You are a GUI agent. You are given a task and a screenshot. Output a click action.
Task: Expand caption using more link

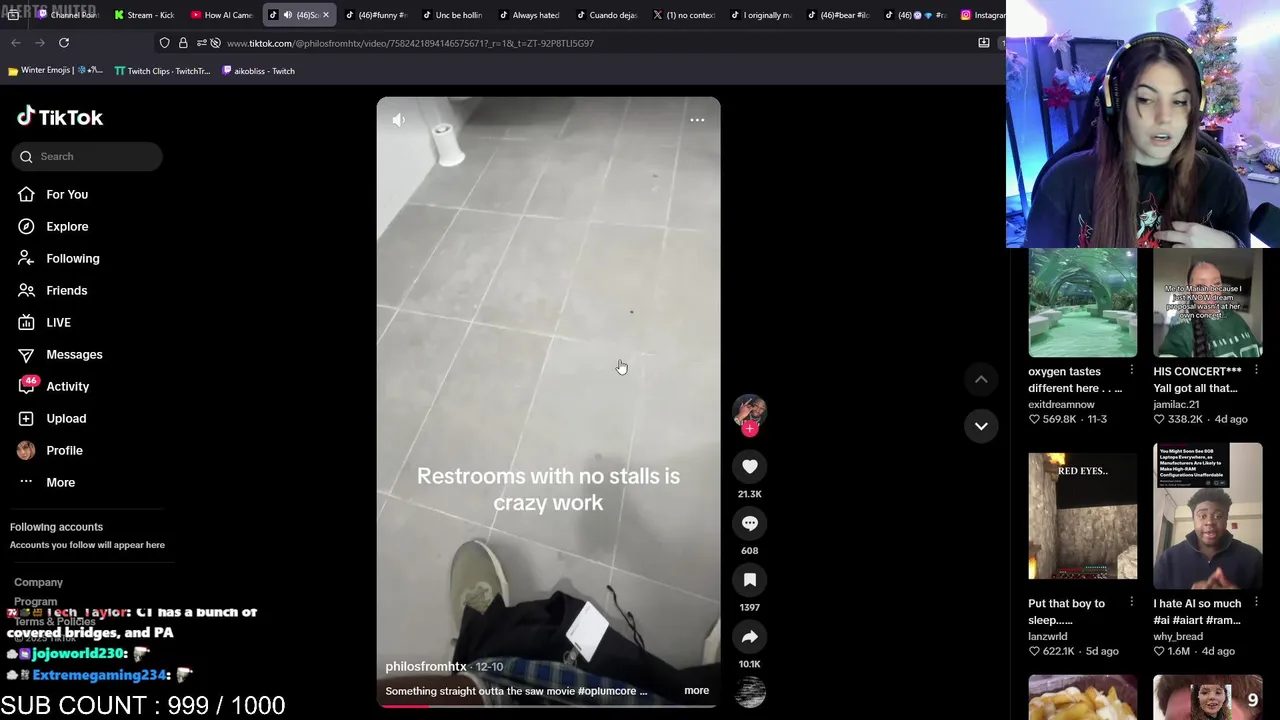point(696,691)
